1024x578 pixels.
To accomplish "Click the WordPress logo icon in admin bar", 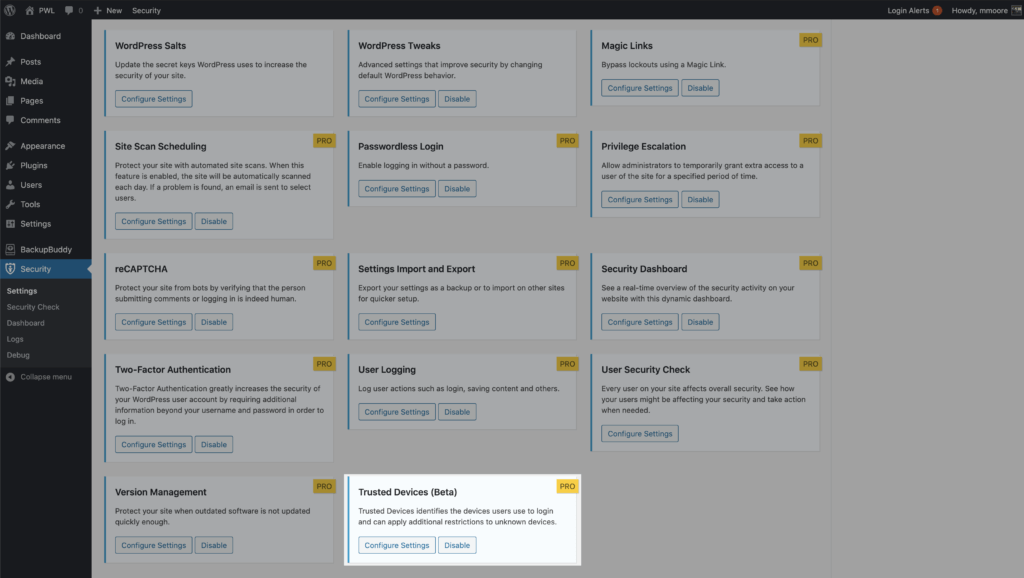I will [x=10, y=10].
